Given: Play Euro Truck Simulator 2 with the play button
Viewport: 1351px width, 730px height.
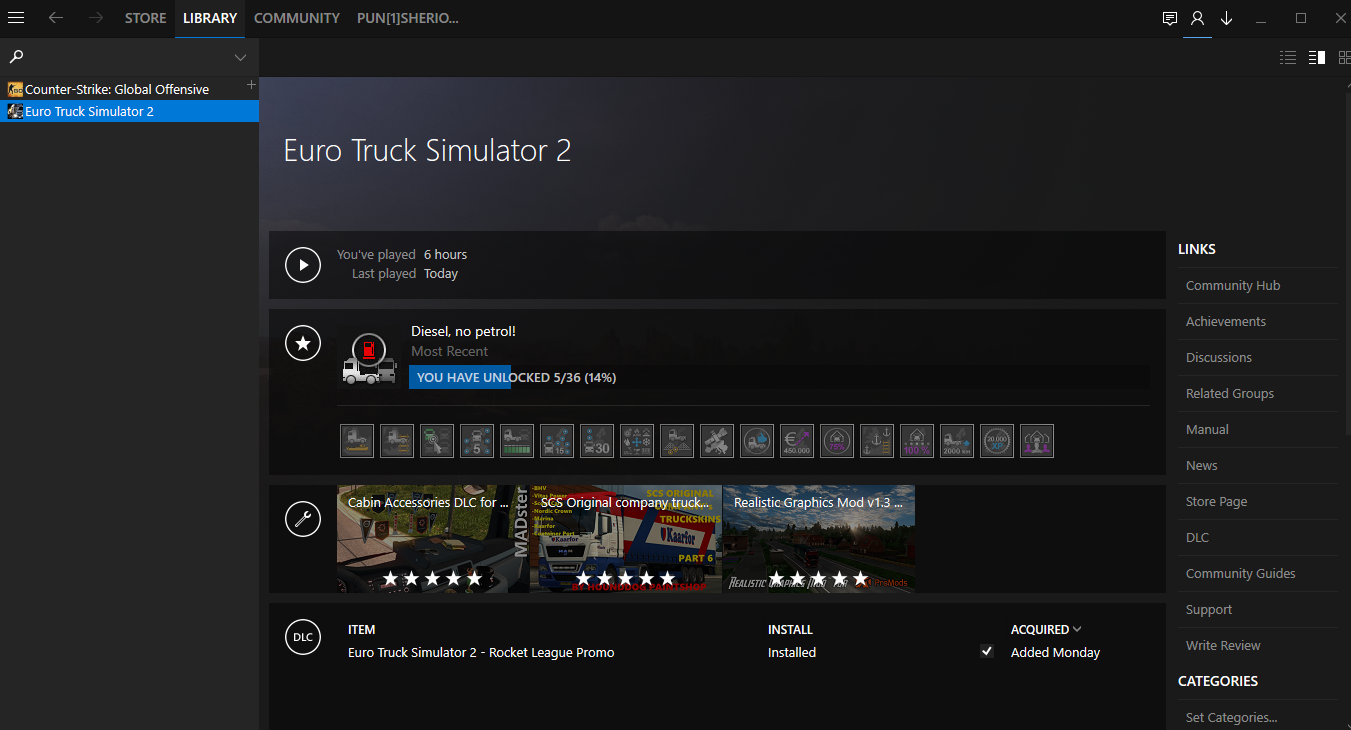Looking at the screenshot, I should [303, 265].
